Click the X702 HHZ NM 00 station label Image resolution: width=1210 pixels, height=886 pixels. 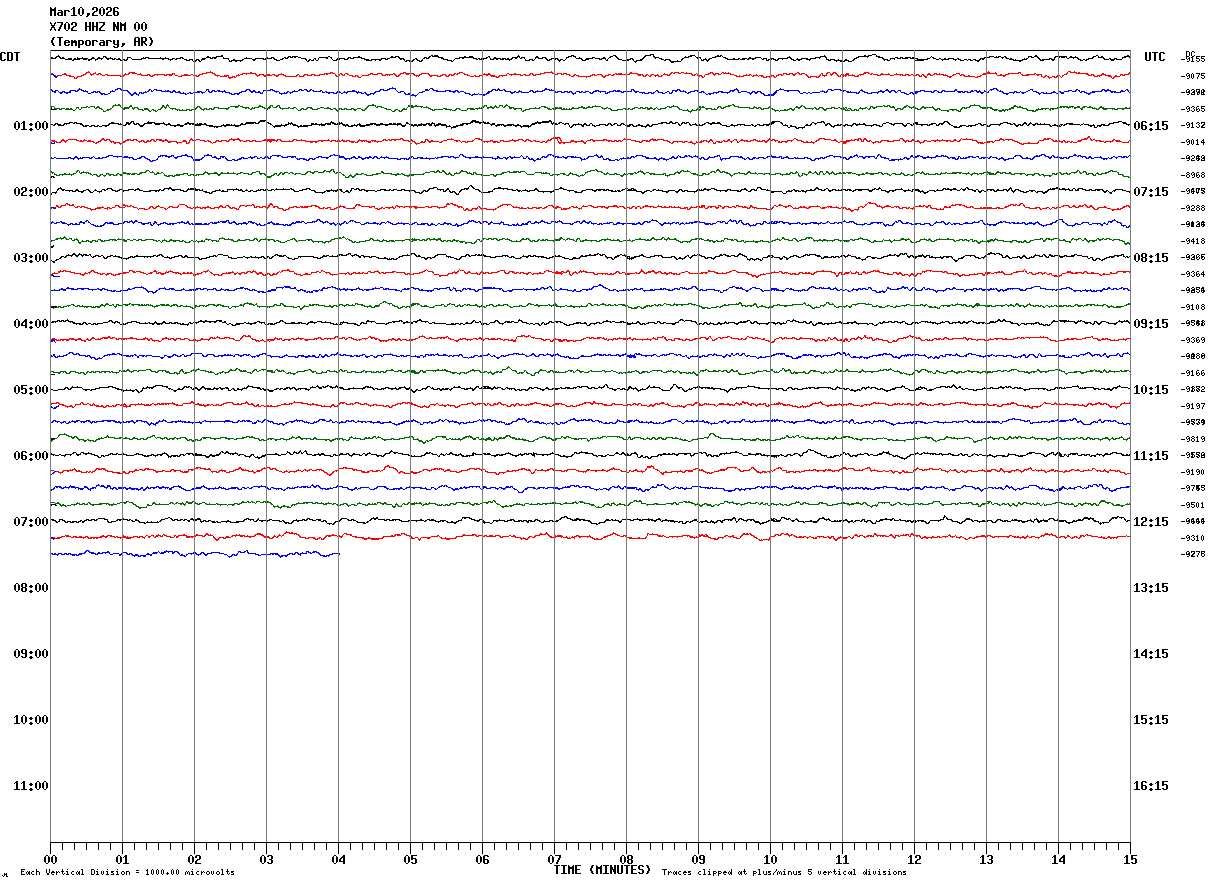tap(98, 27)
